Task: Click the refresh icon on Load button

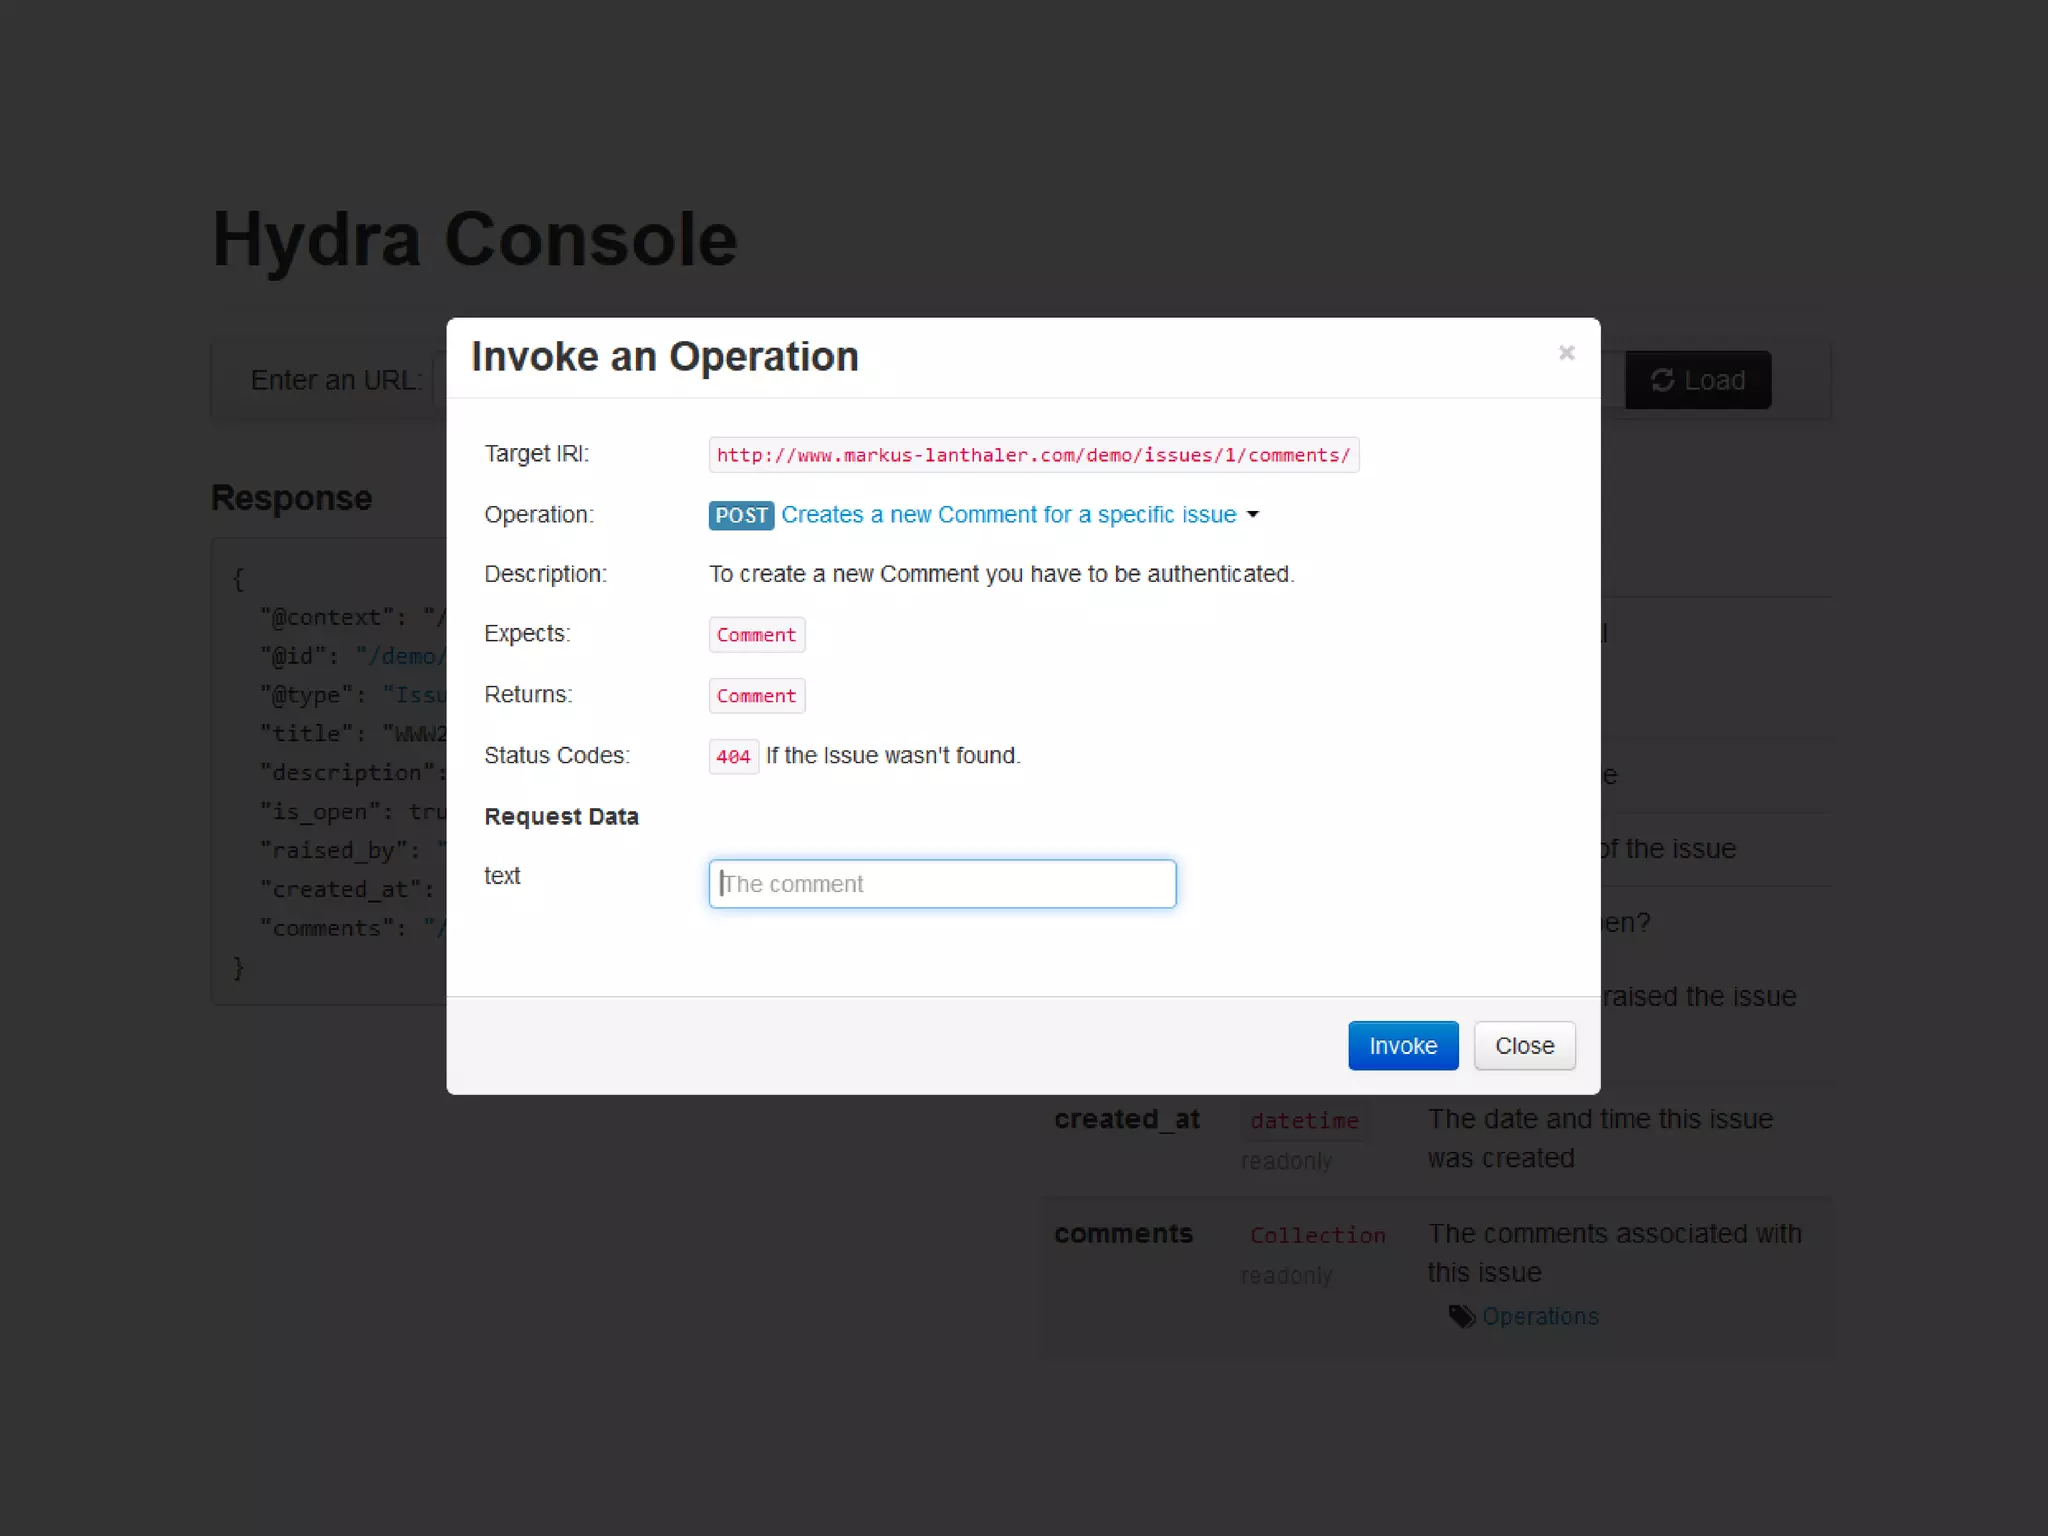Action: 1662,380
